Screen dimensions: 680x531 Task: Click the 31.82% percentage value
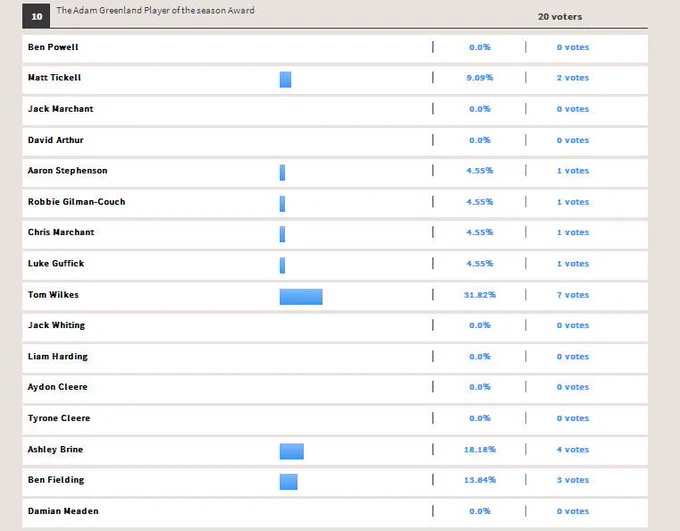point(480,295)
